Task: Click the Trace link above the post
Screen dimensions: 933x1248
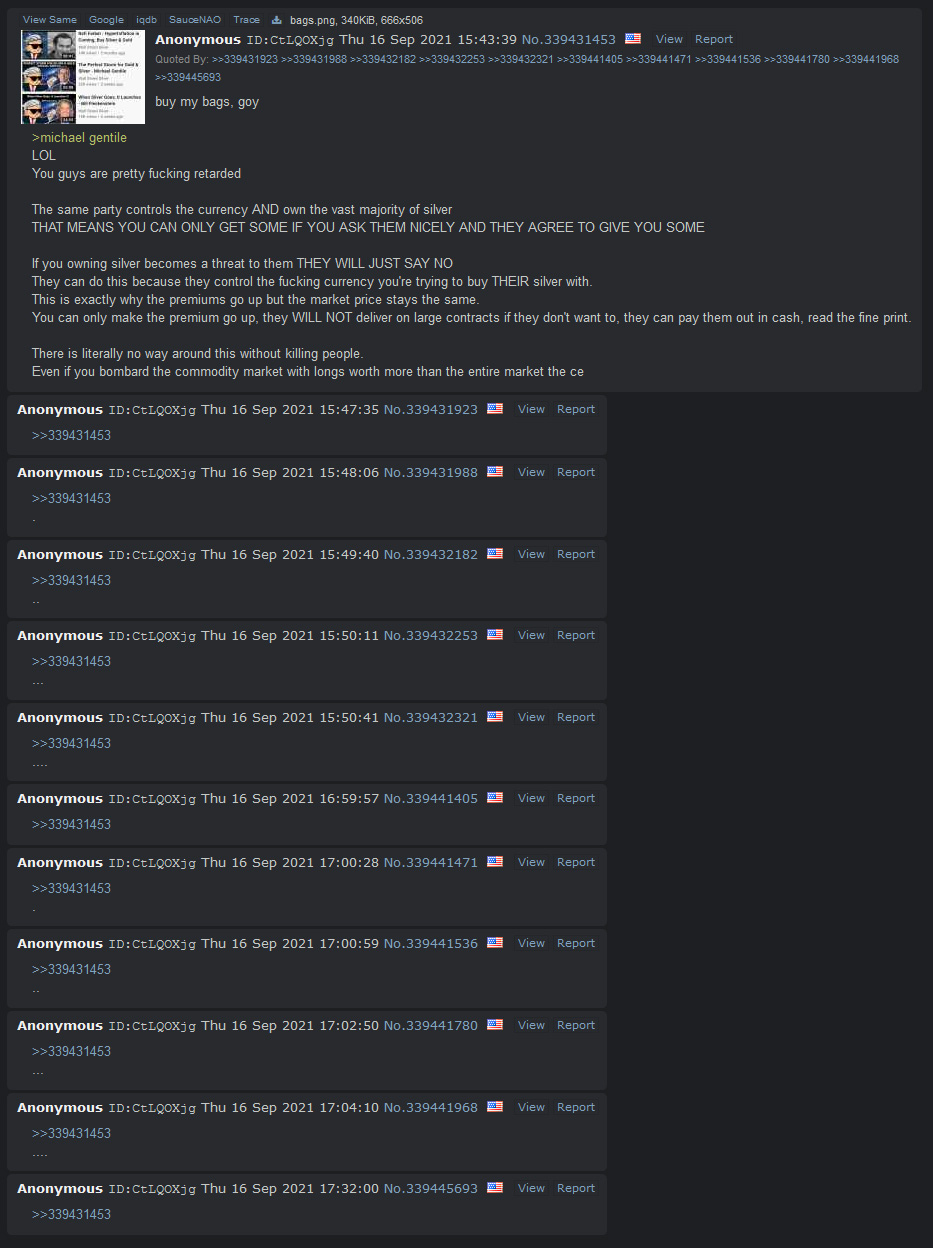Action: pyautogui.click(x=246, y=20)
